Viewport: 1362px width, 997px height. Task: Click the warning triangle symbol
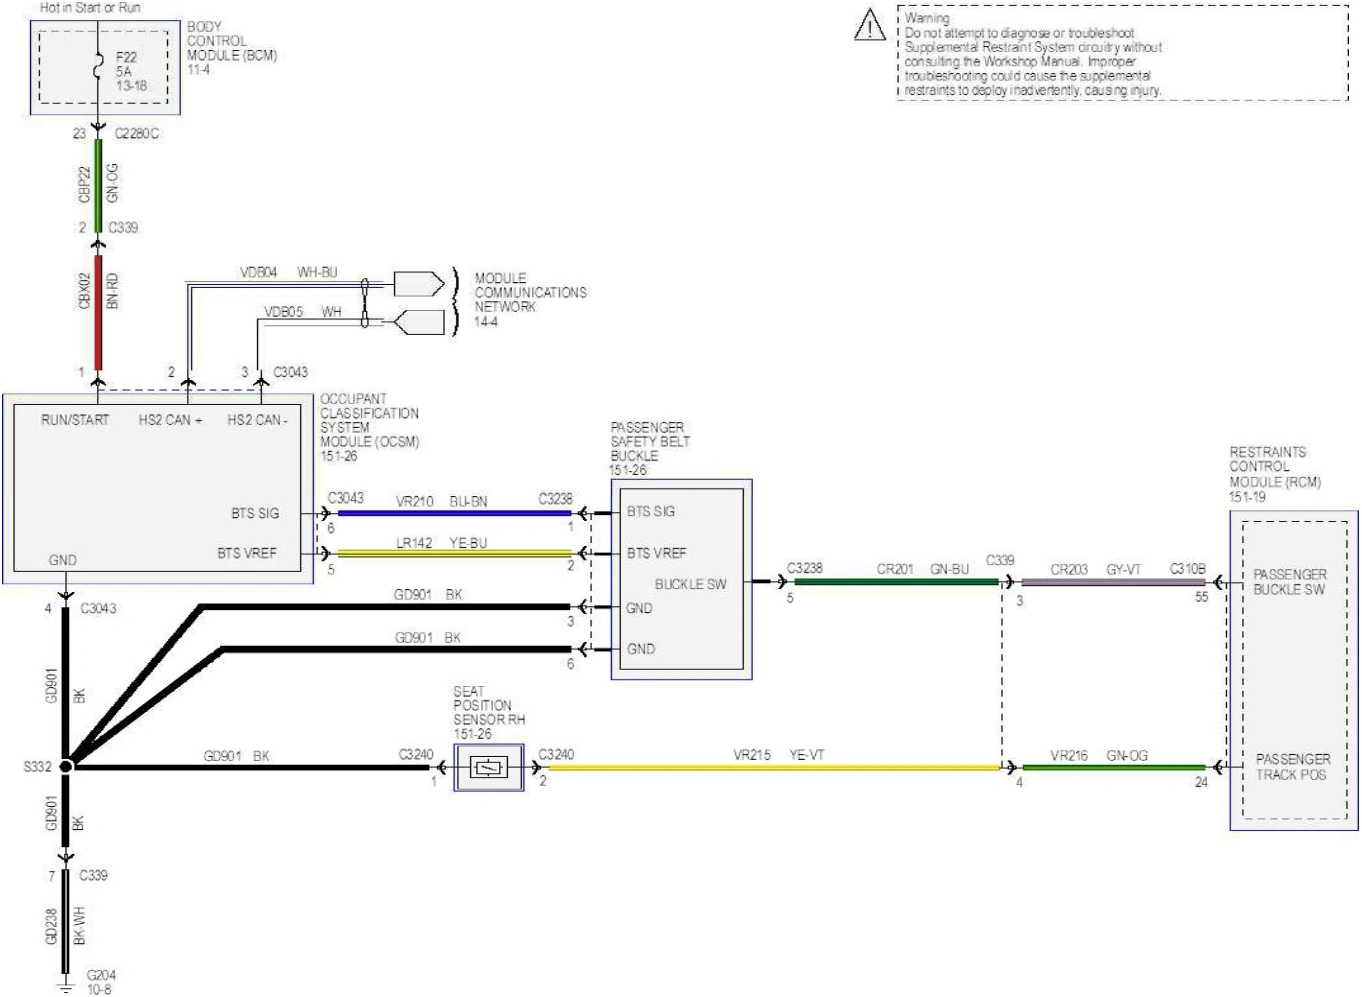(870, 24)
